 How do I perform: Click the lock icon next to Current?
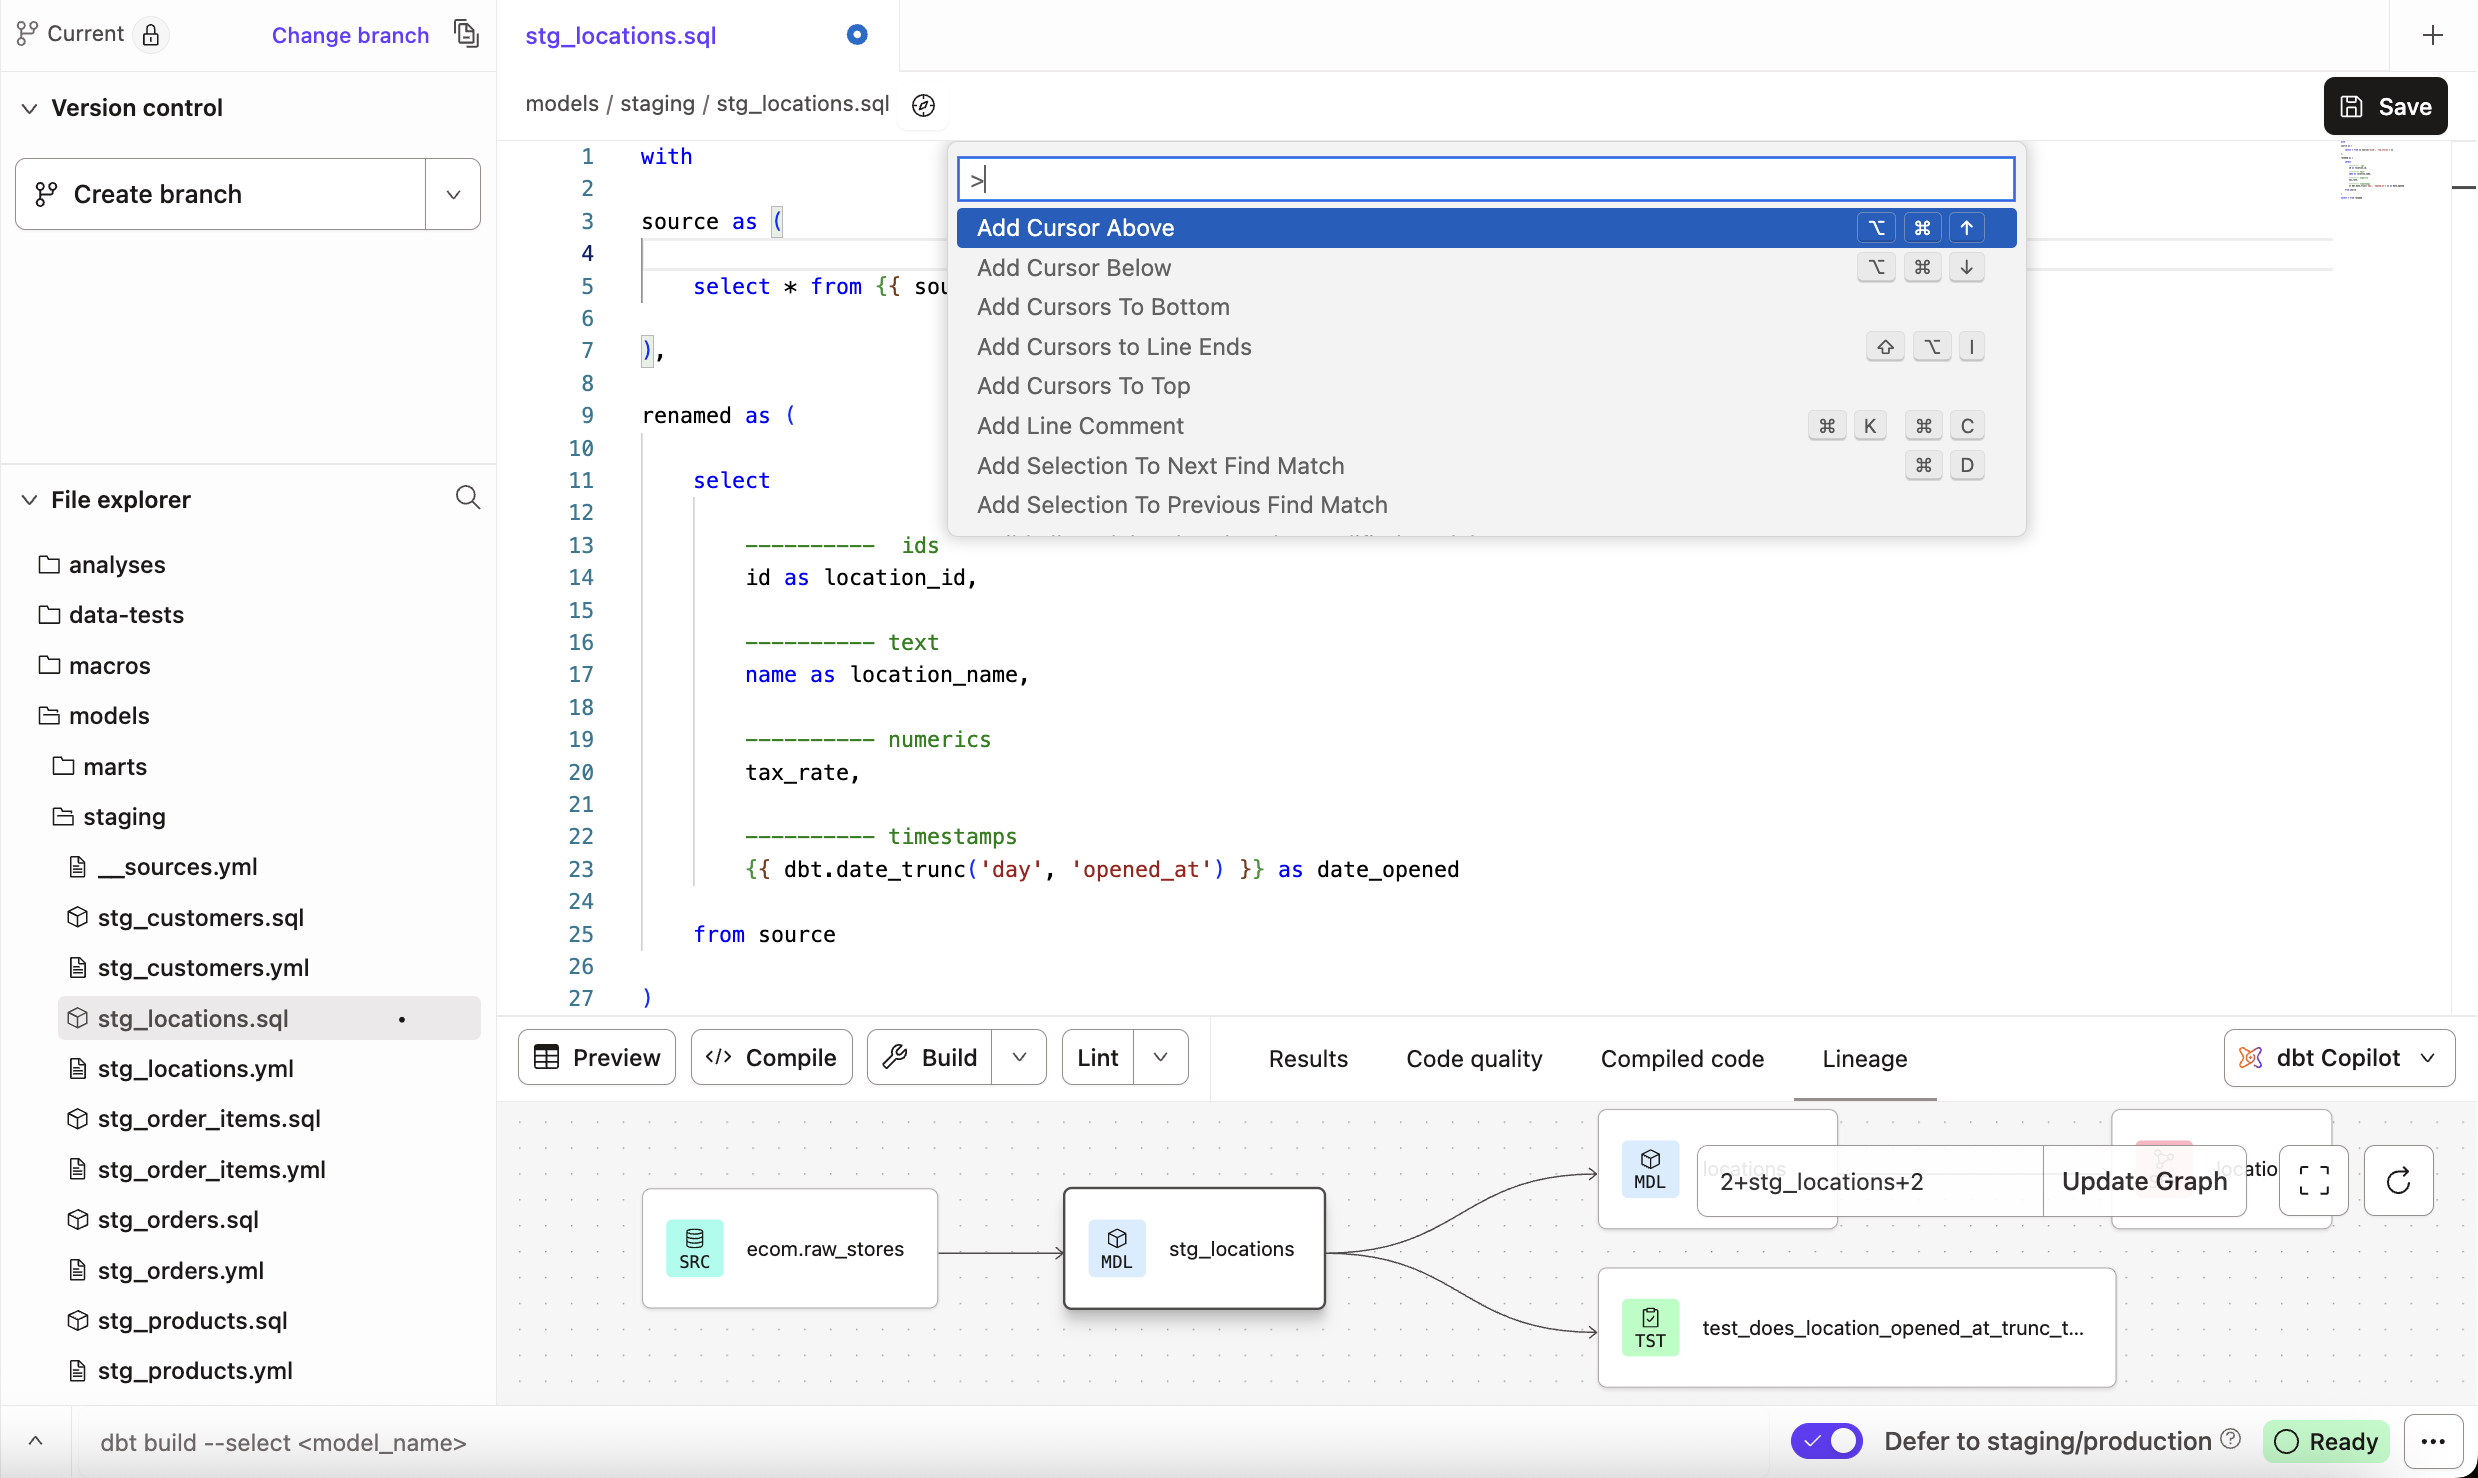[x=151, y=33]
